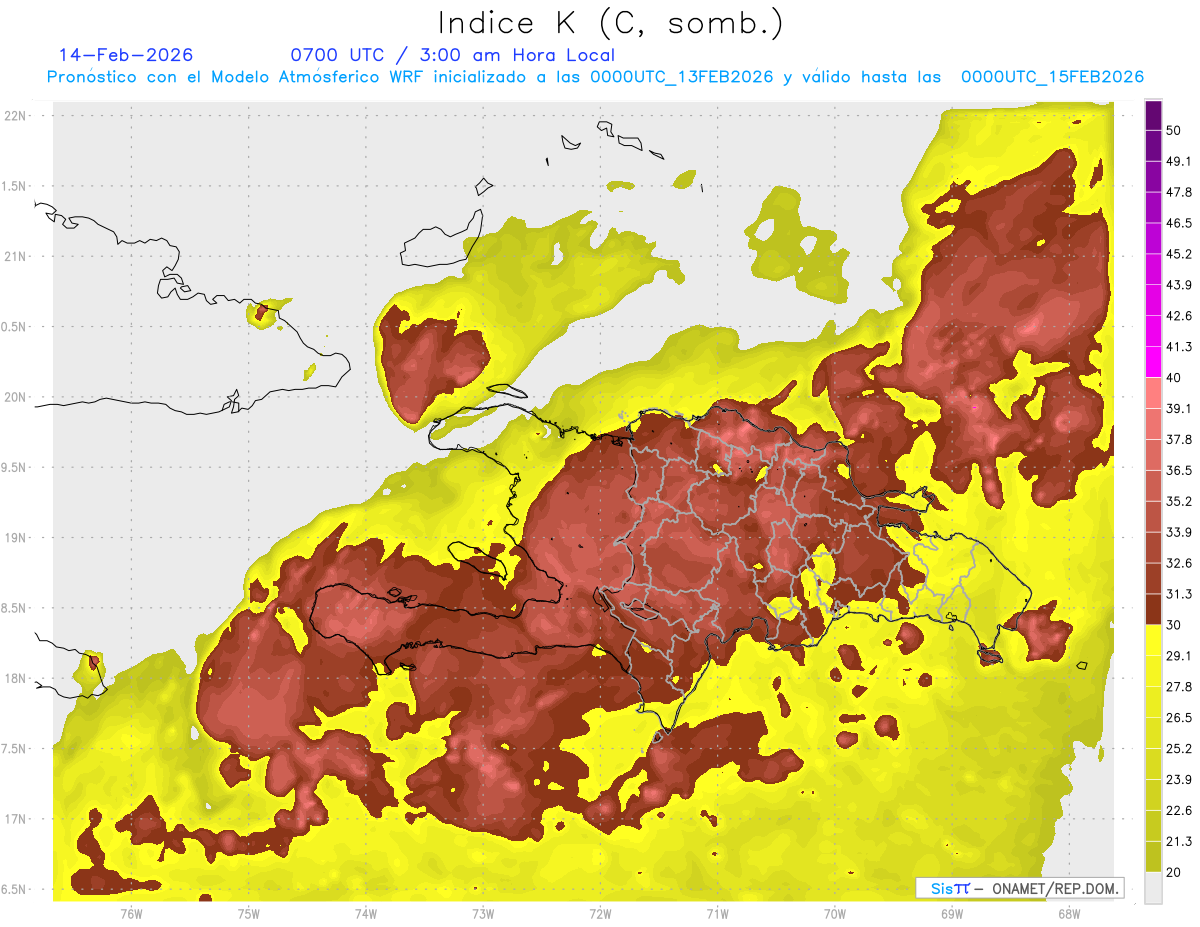
Task: Click the "45.2" legend value
Action: (1179, 254)
